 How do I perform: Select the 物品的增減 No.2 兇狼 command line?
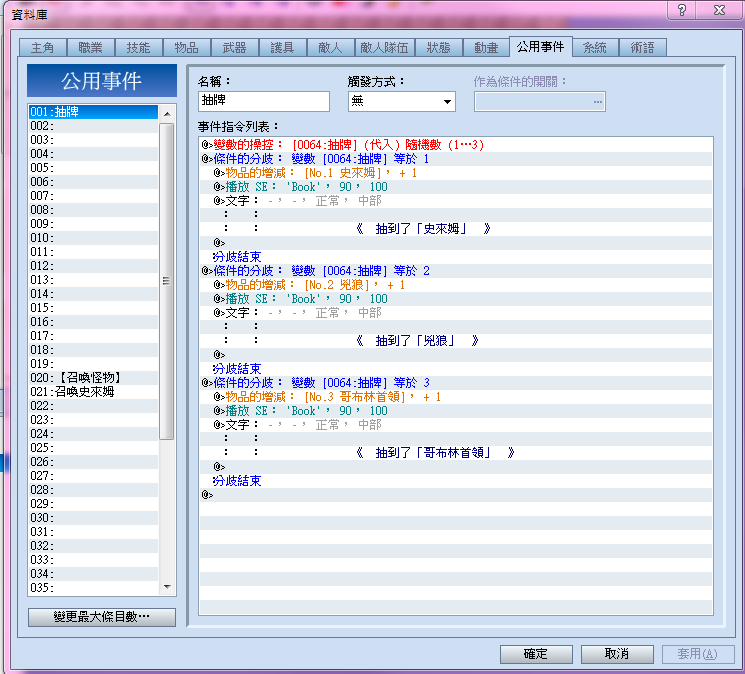tap(456, 285)
